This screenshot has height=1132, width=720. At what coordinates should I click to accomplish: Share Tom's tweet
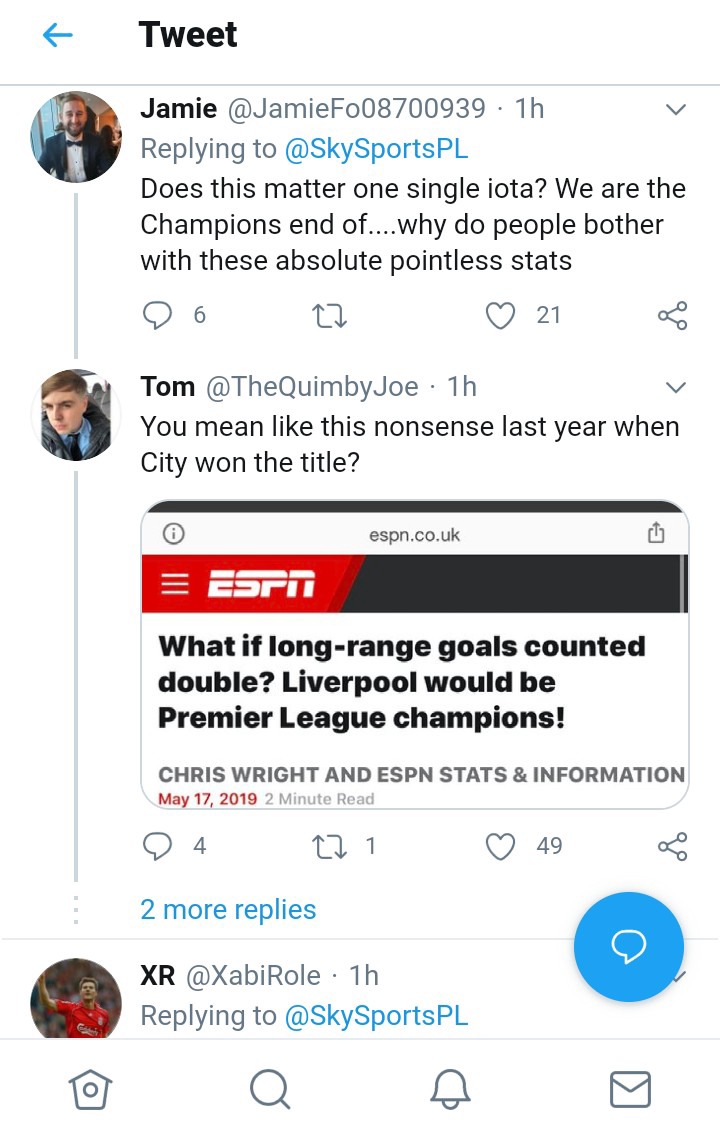tap(672, 846)
